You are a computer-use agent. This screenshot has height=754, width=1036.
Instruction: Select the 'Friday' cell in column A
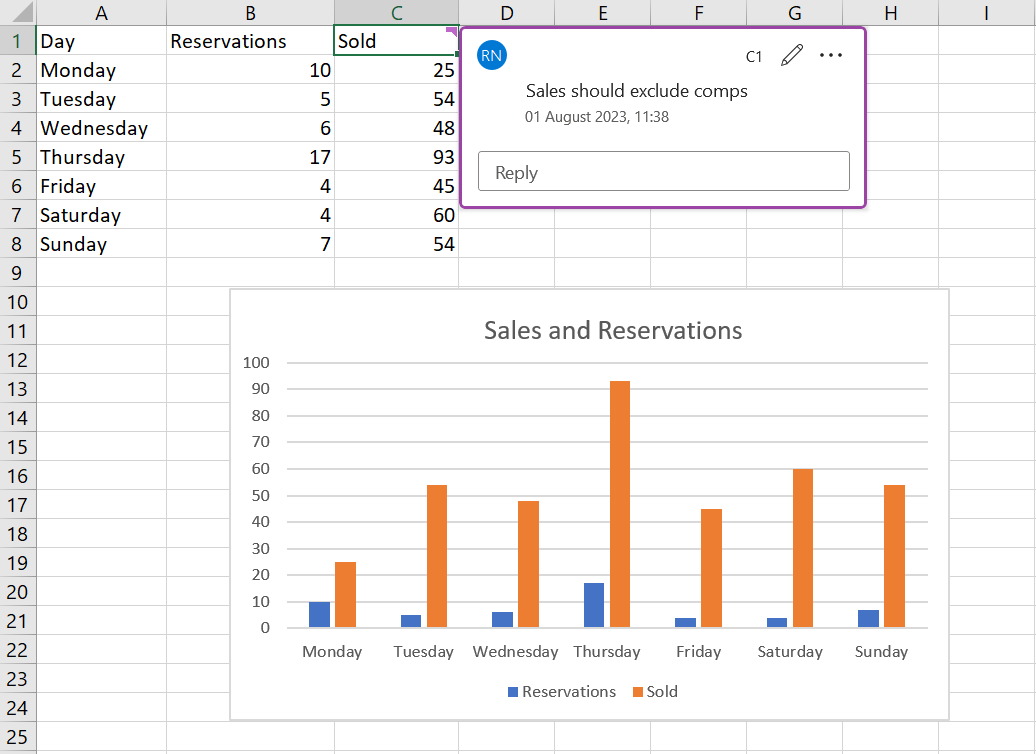tap(101, 186)
